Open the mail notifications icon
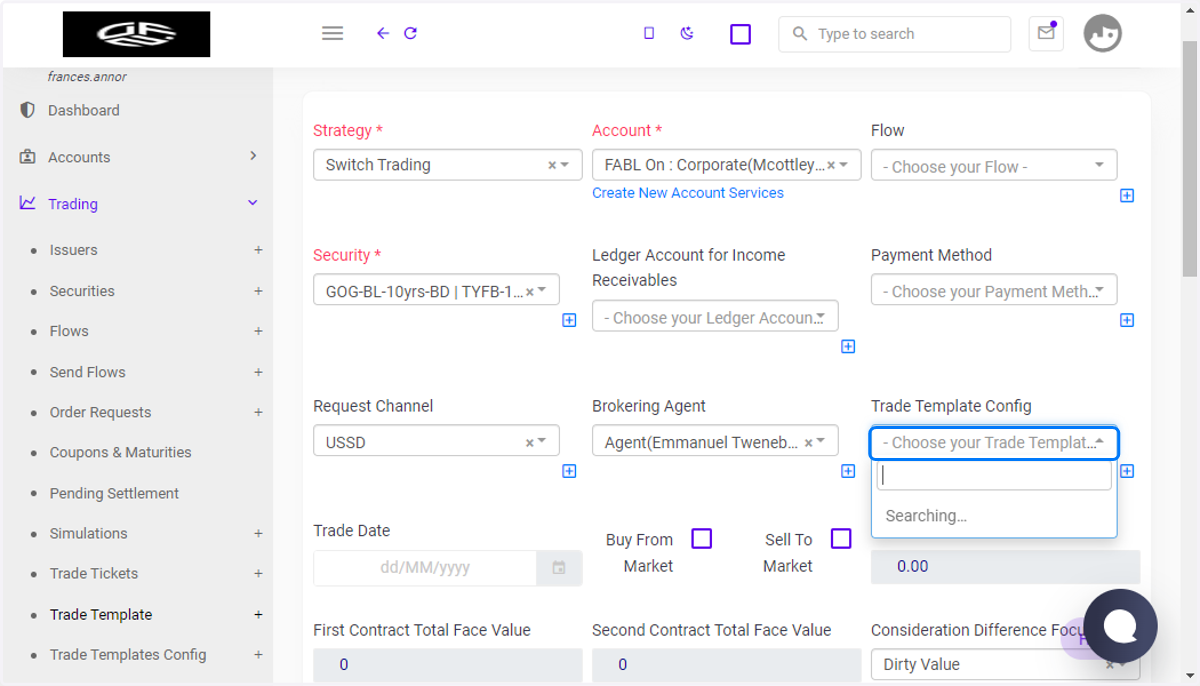 [1046, 33]
